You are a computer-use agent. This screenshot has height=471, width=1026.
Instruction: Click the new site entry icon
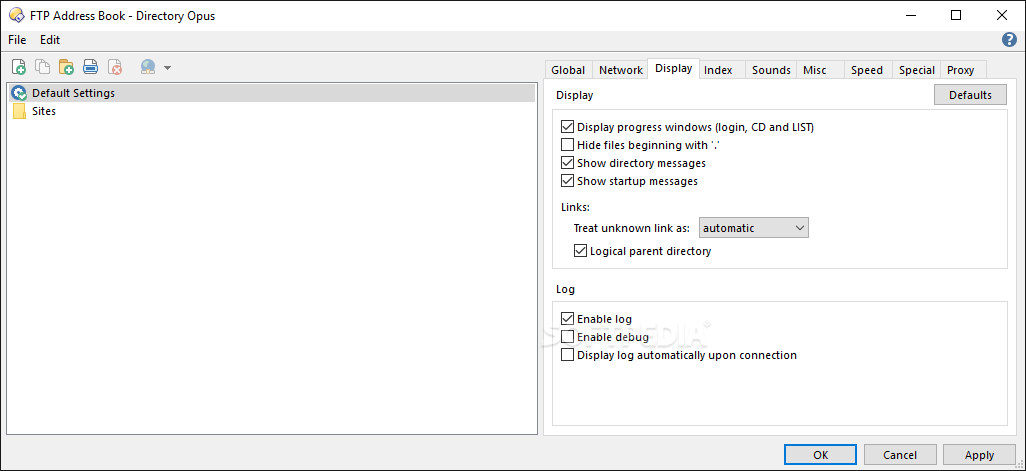tap(19, 67)
